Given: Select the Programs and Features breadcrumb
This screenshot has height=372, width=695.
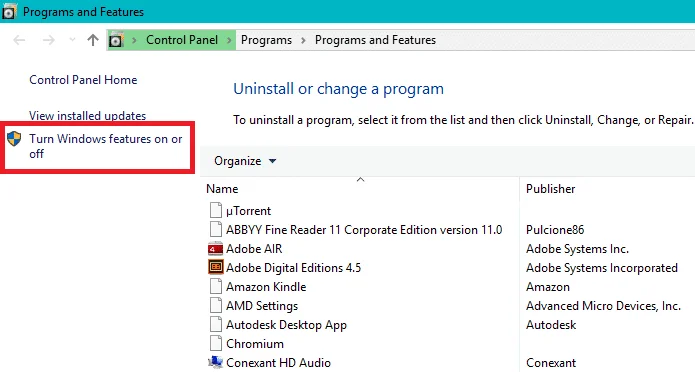Looking at the screenshot, I should click(x=375, y=40).
